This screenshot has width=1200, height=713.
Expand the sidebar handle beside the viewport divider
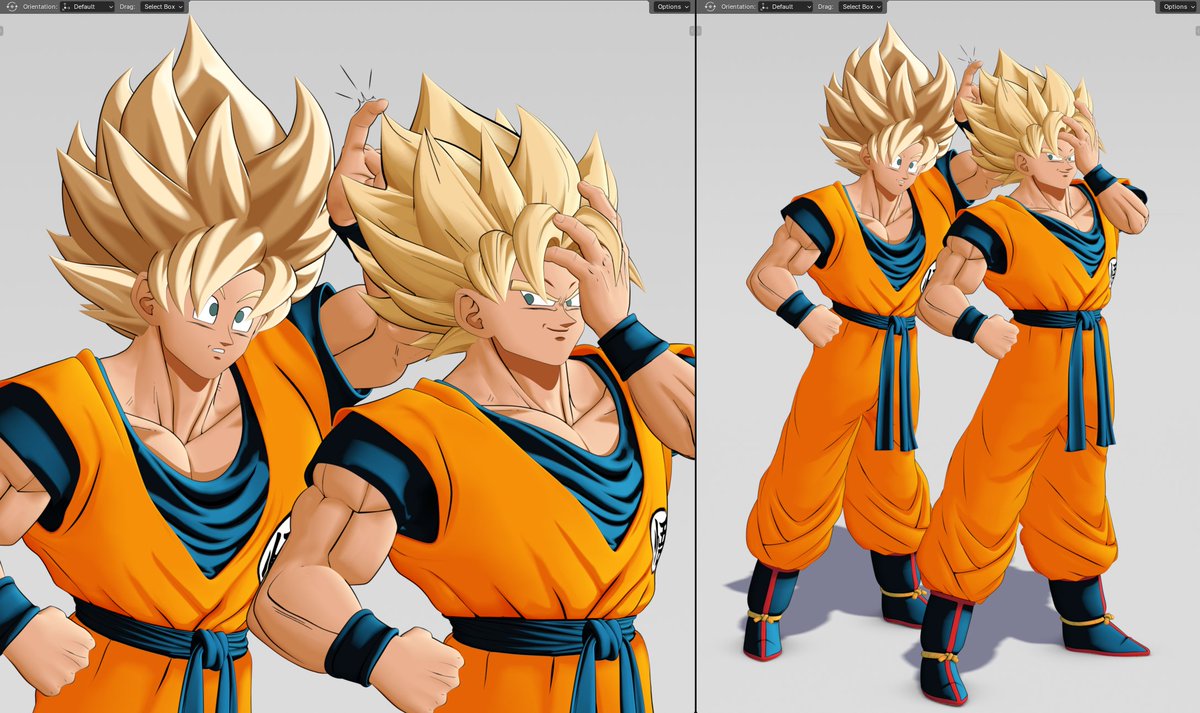point(692,31)
